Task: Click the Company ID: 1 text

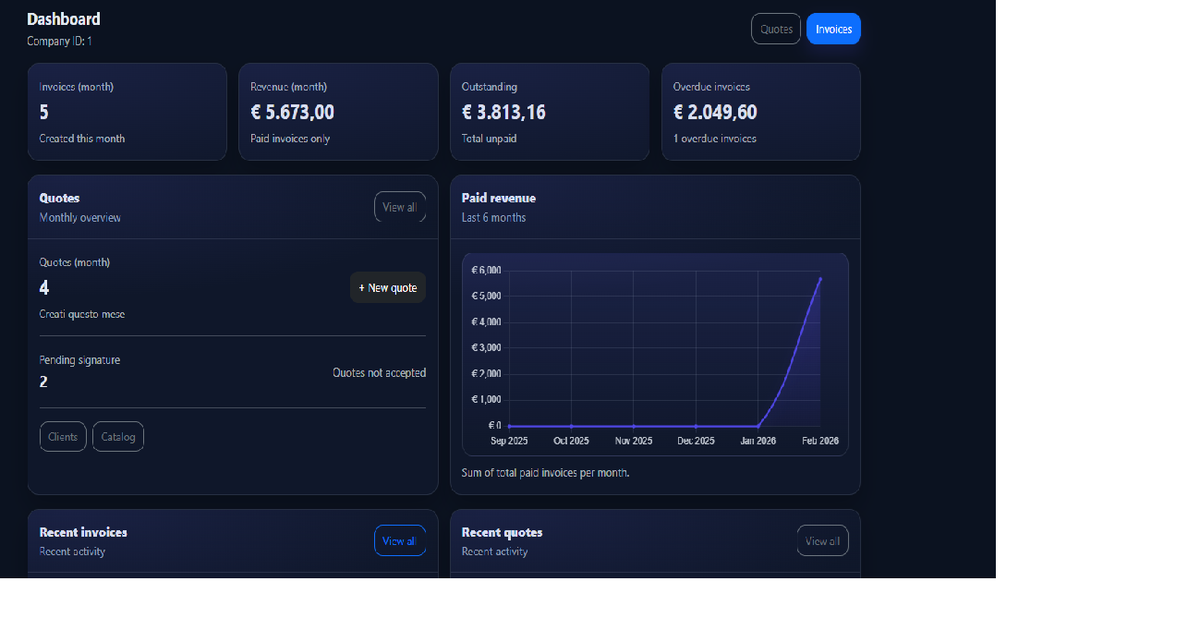Action: pos(60,41)
